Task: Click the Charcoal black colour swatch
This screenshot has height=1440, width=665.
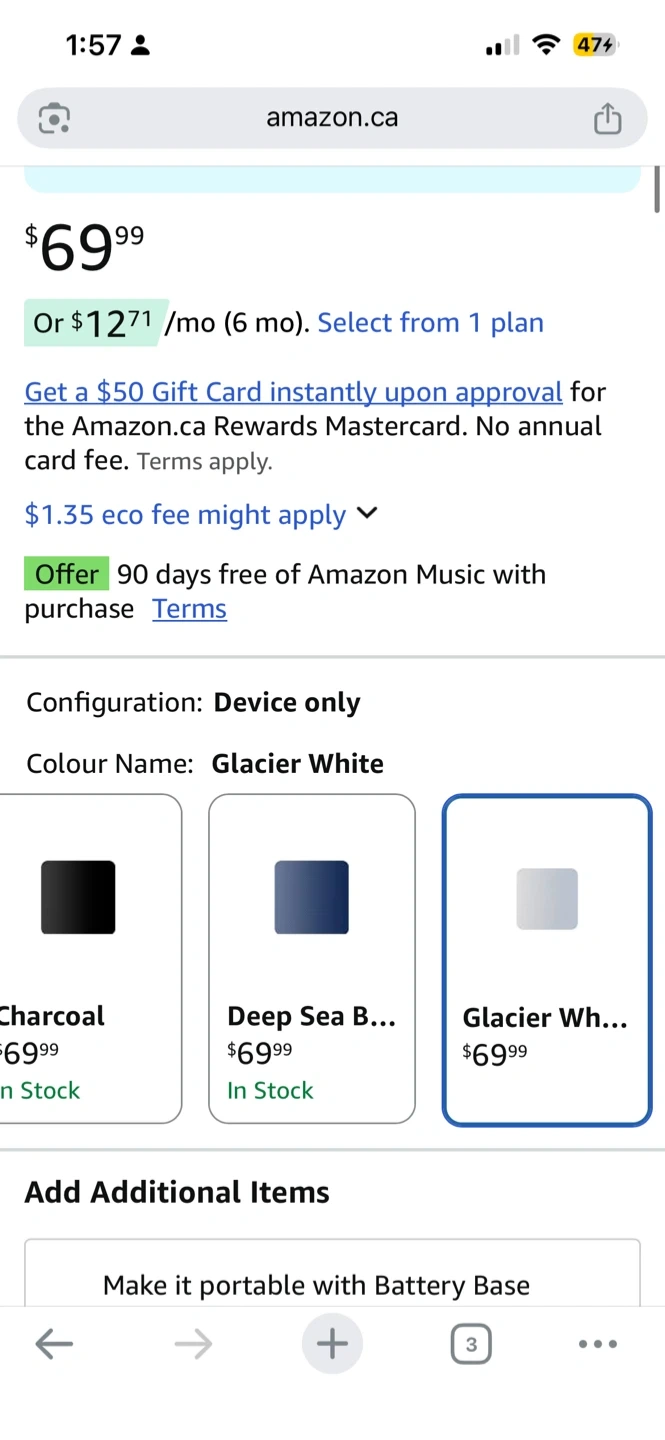Action: (x=78, y=897)
